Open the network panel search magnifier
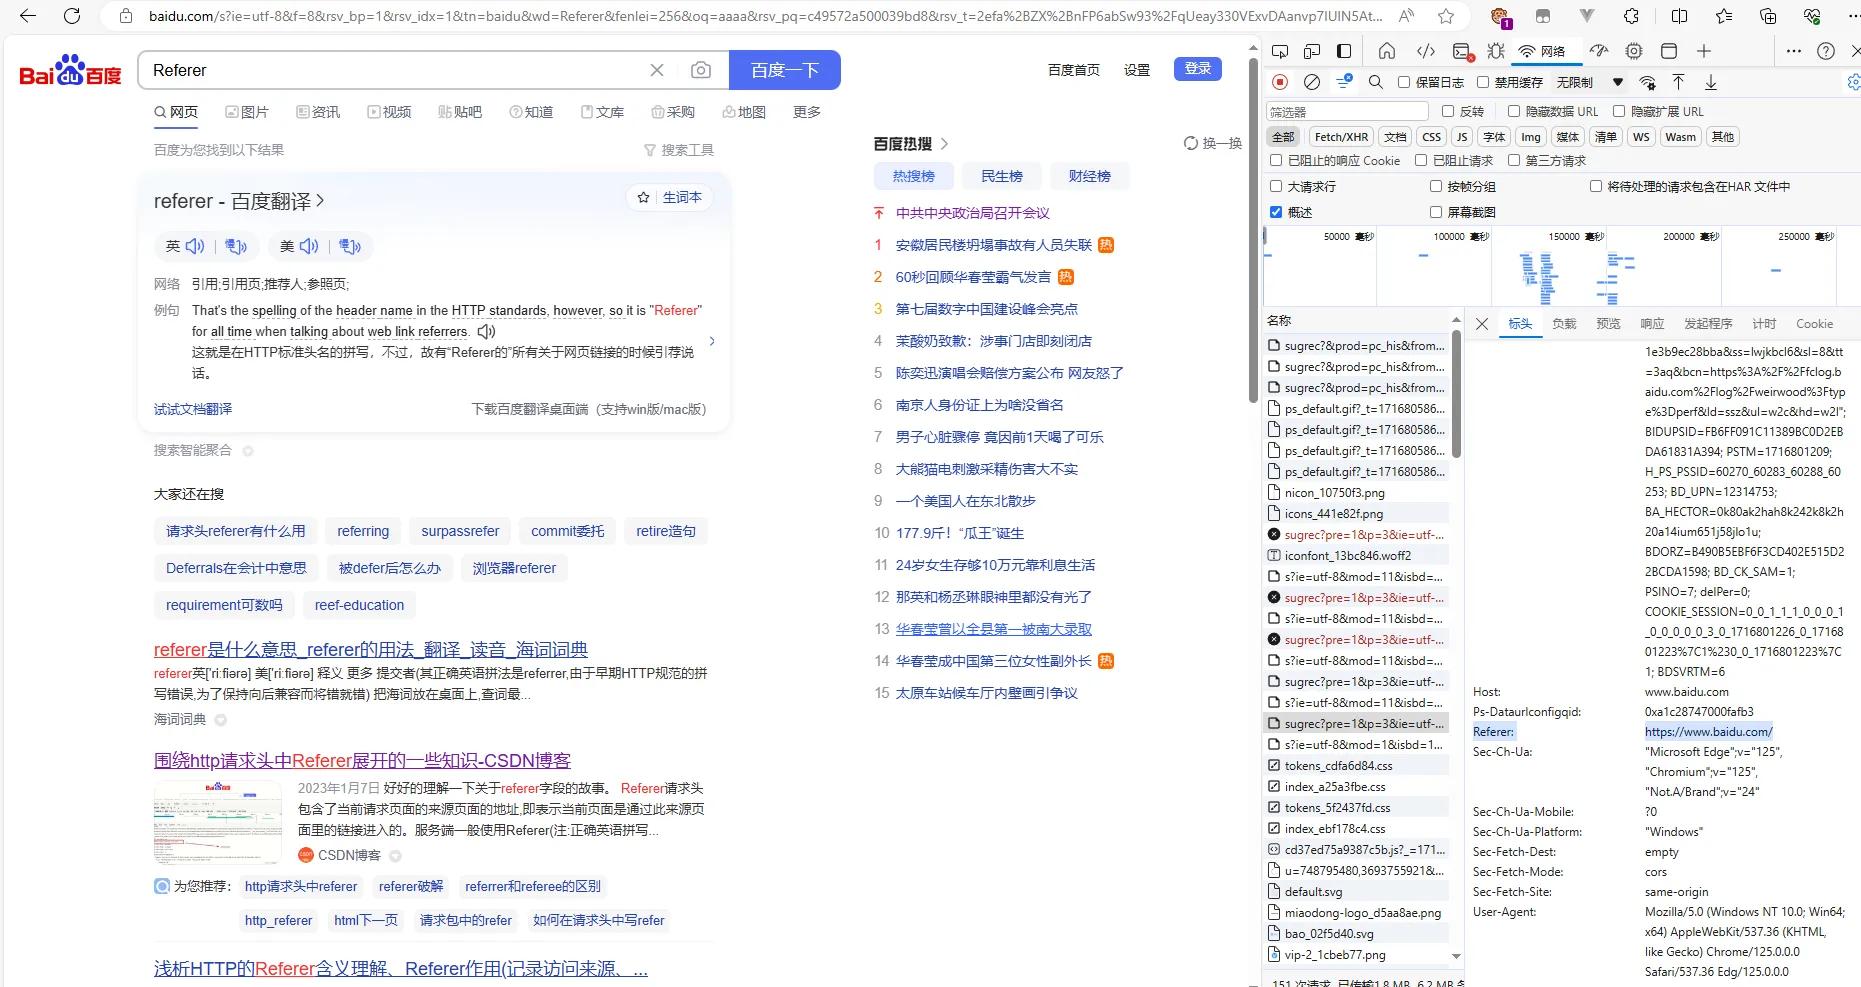The height and width of the screenshot is (987, 1861). click(1375, 82)
